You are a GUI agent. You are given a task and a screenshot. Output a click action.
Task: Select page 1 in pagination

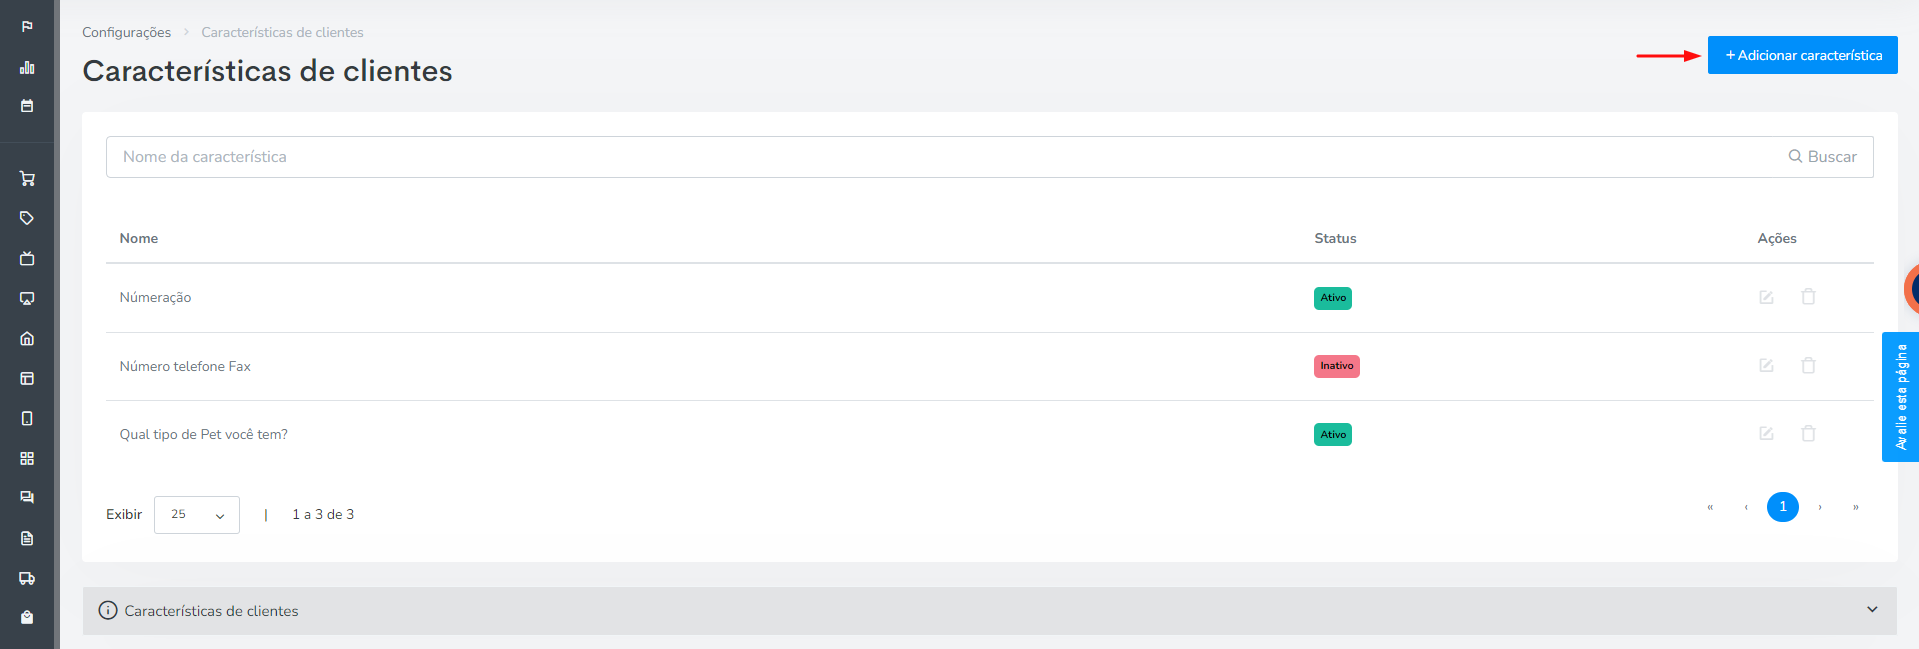click(x=1782, y=507)
